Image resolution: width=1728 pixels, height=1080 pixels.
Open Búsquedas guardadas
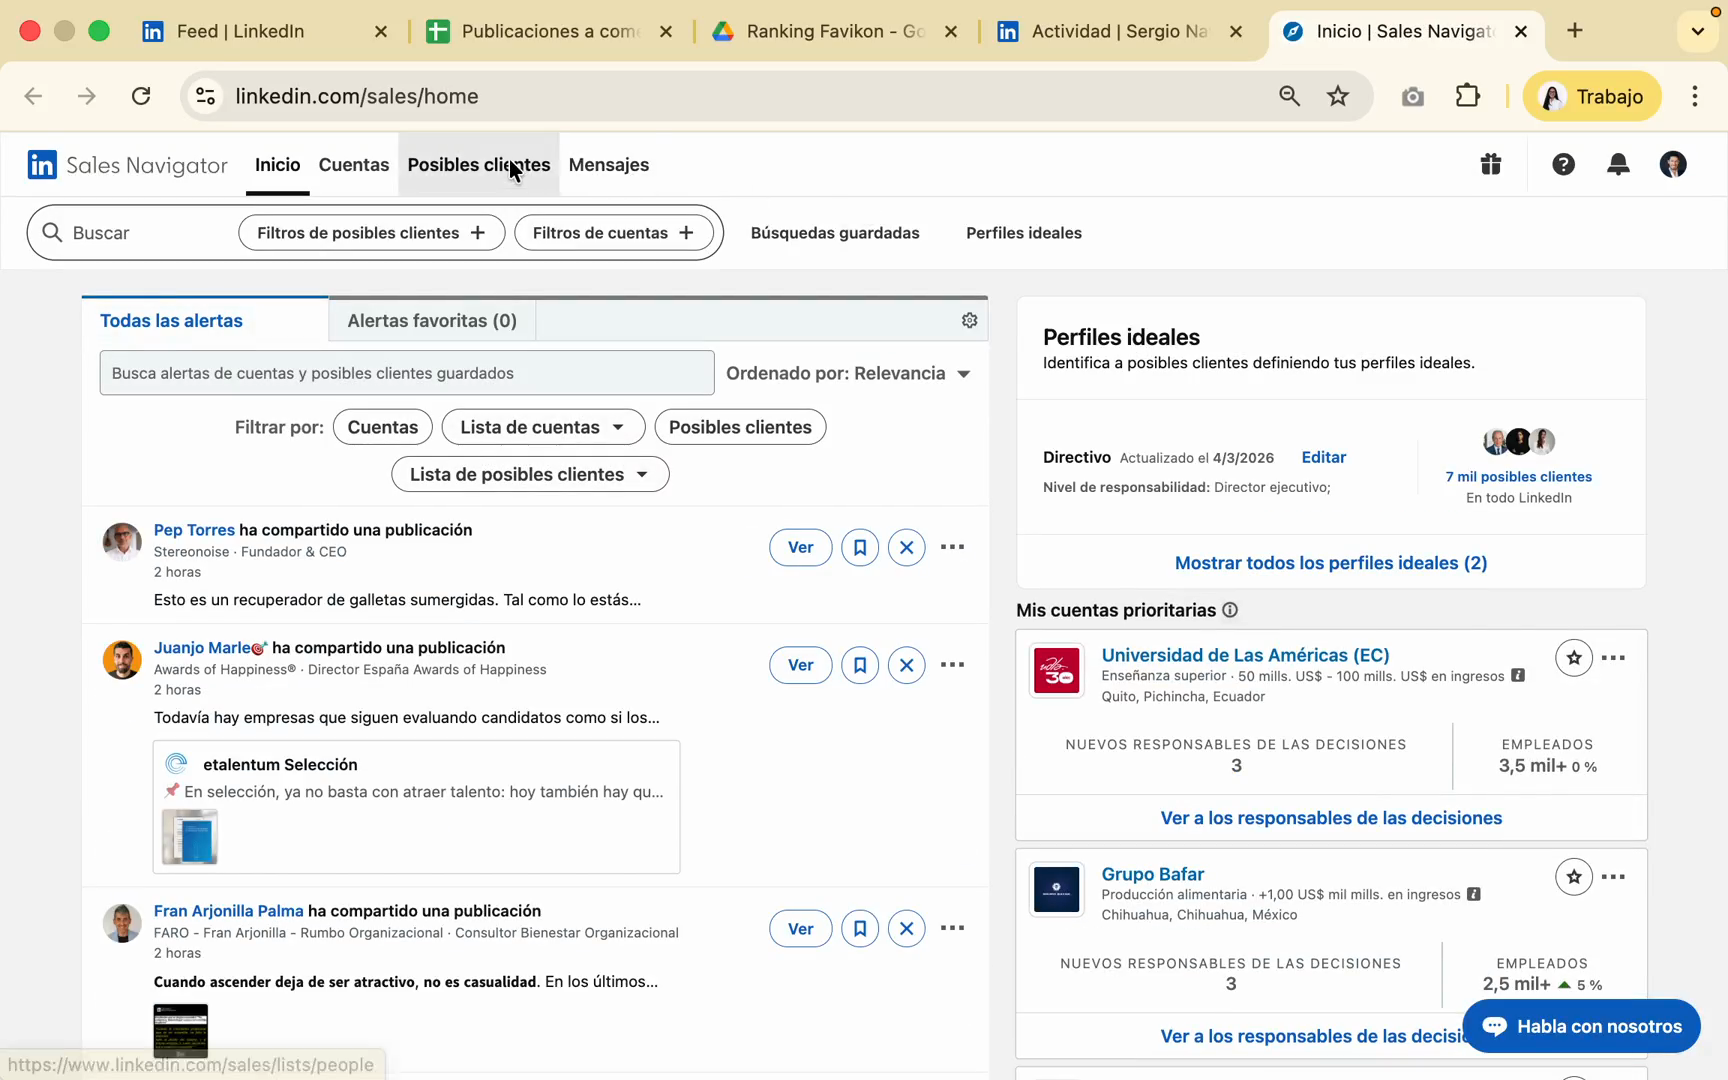tap(835, 233)
